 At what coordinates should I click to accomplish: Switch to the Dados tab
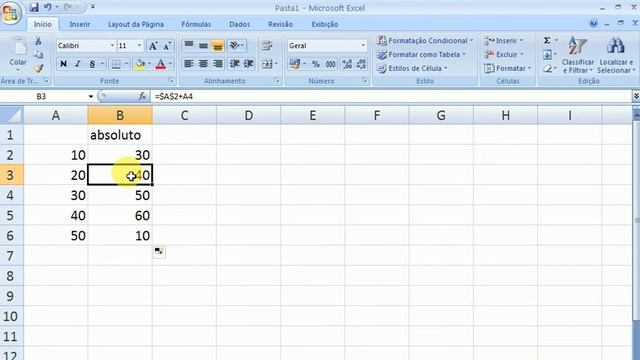(x=240, y=24)
